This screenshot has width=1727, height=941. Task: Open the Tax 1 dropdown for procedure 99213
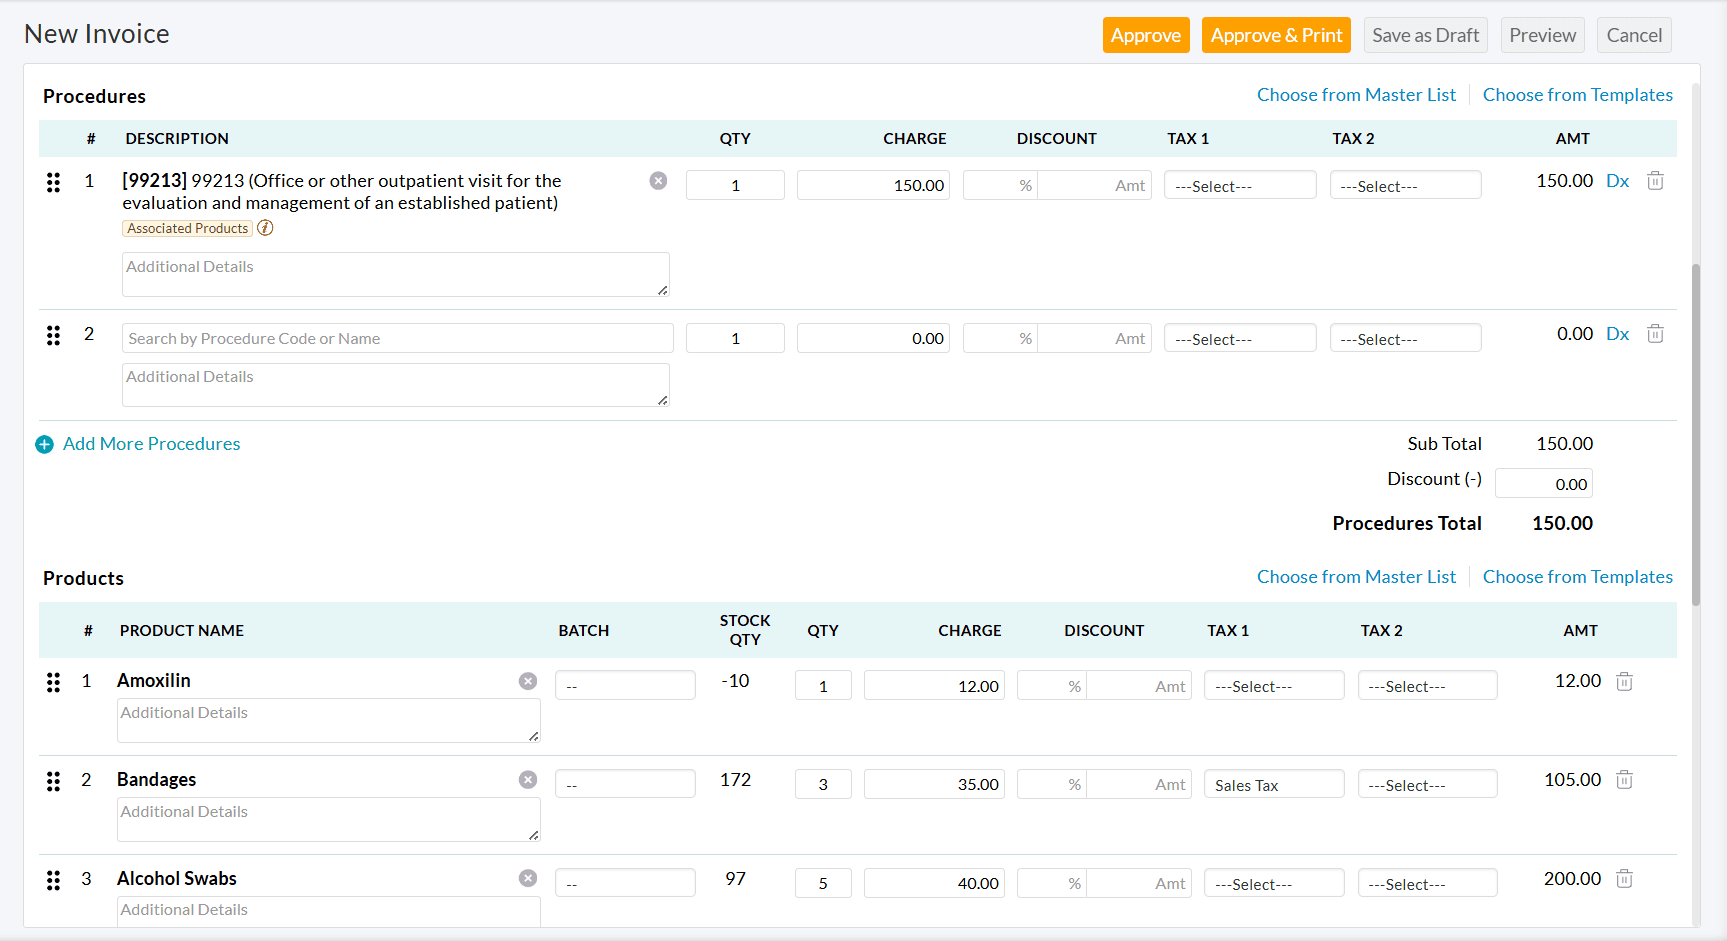1240,185
